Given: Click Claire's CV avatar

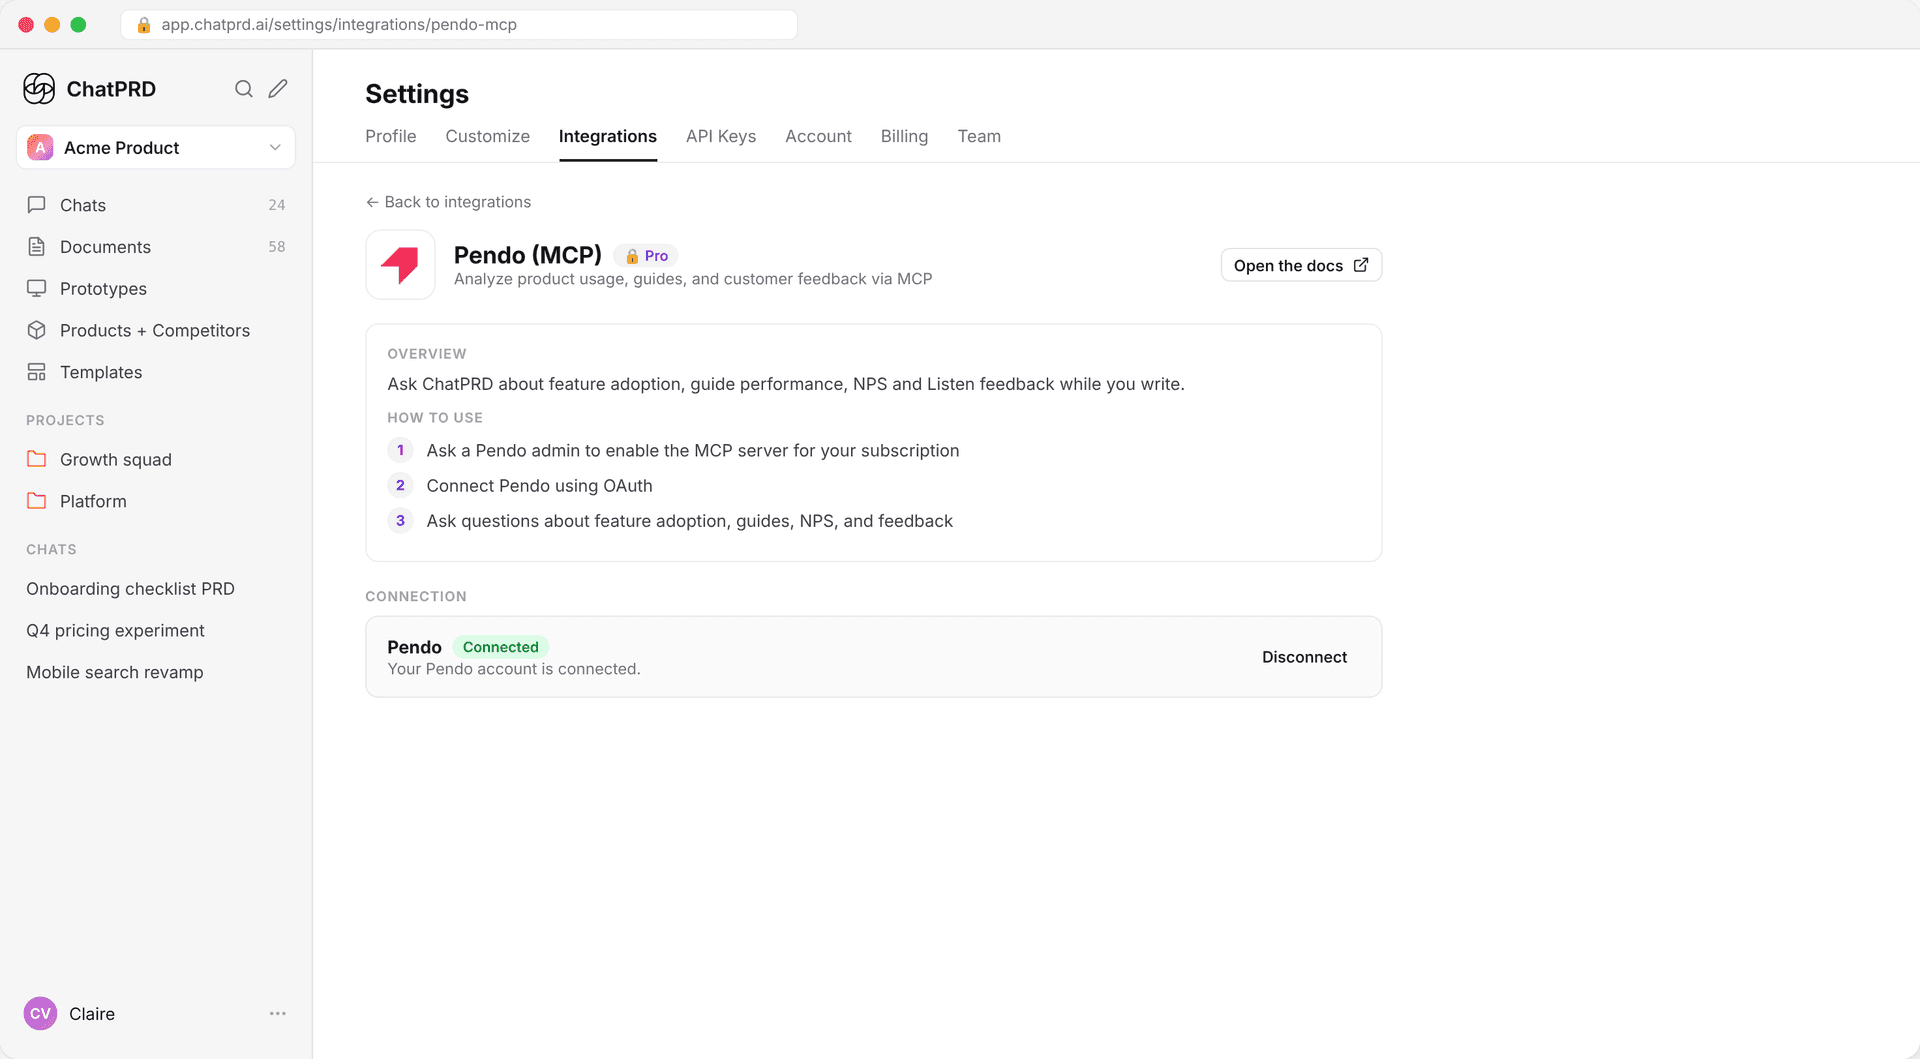Looking at the screenshot, I should 40,1013.
